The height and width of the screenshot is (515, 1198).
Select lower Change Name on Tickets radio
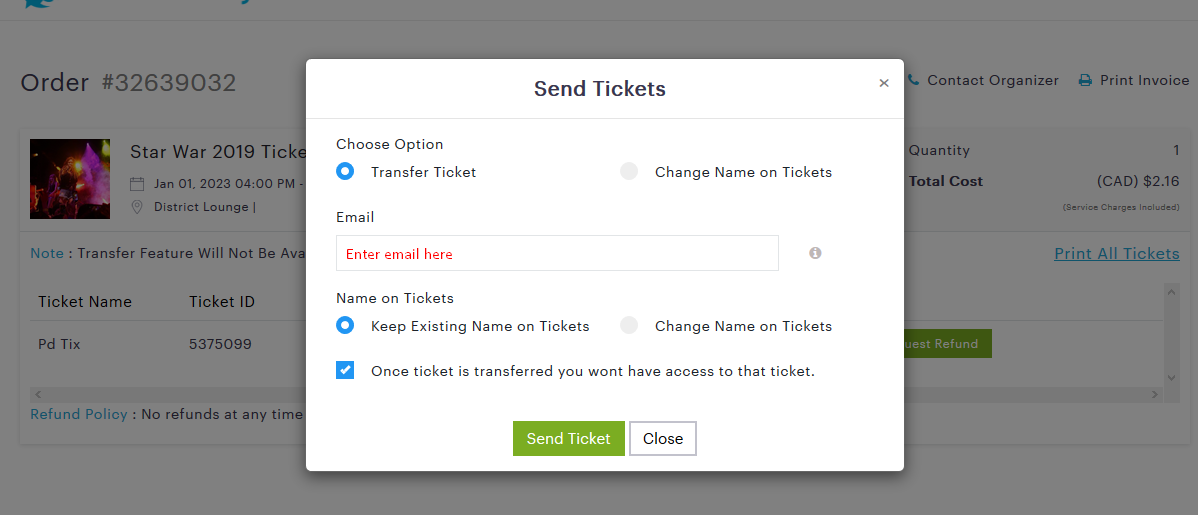(x=629, y=326)
